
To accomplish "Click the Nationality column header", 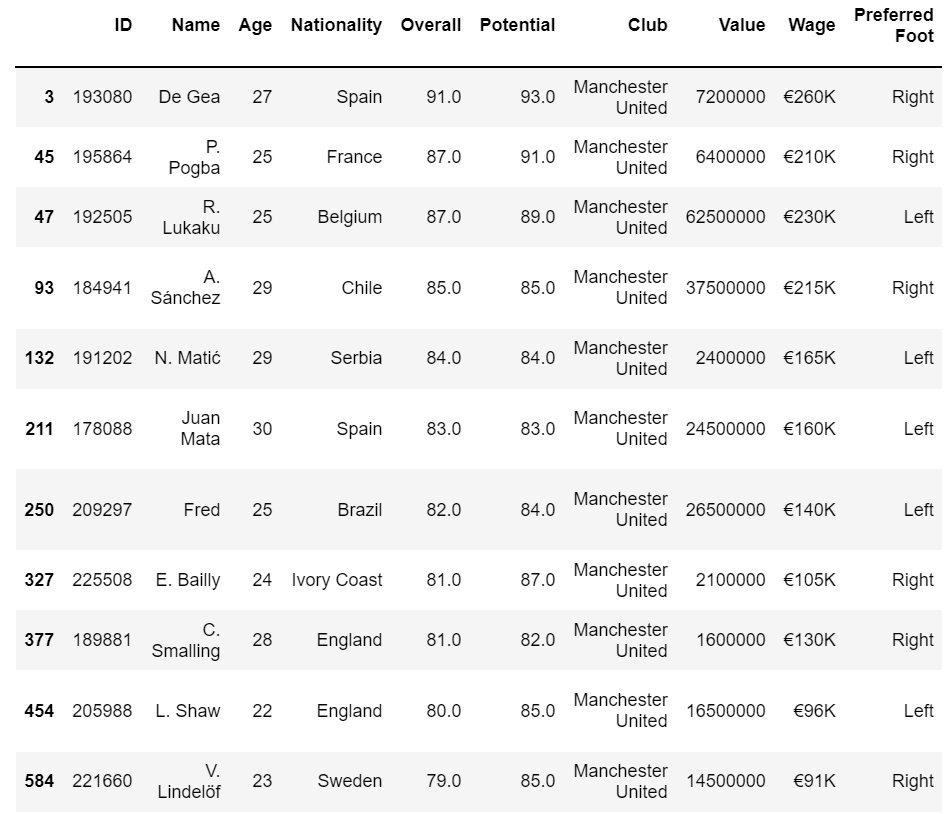I will point(336,25).
